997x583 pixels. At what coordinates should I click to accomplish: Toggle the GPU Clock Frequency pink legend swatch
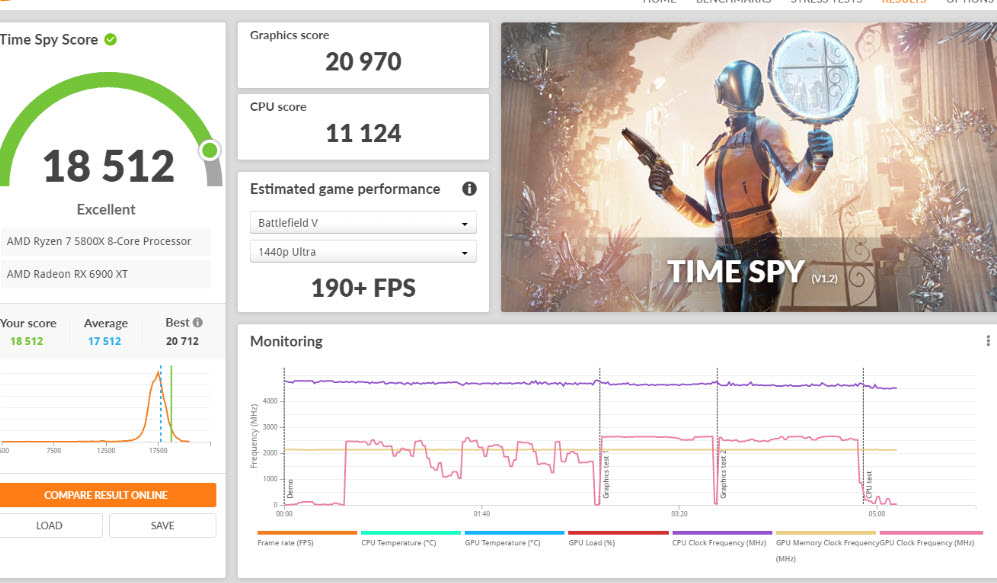[932, 533]
